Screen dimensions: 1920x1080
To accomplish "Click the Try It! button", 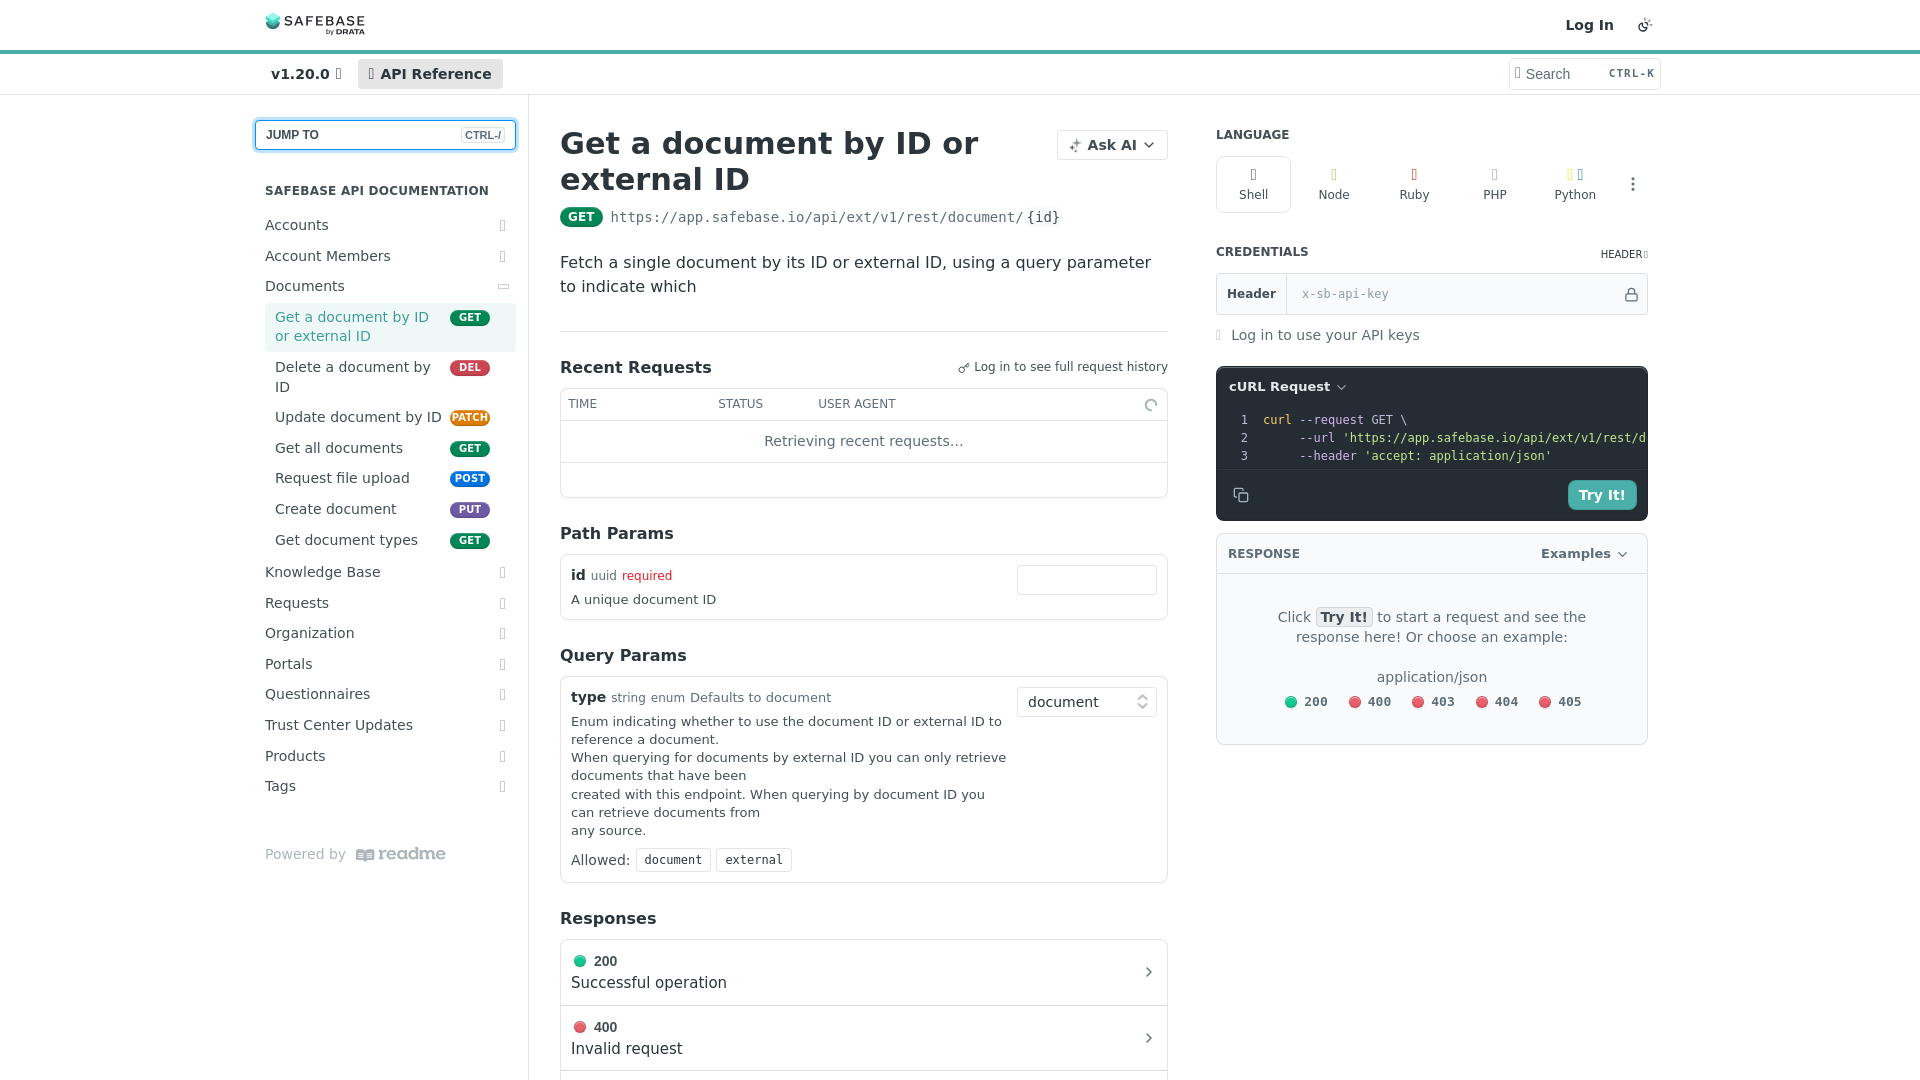I will (x=1602, y=495).
